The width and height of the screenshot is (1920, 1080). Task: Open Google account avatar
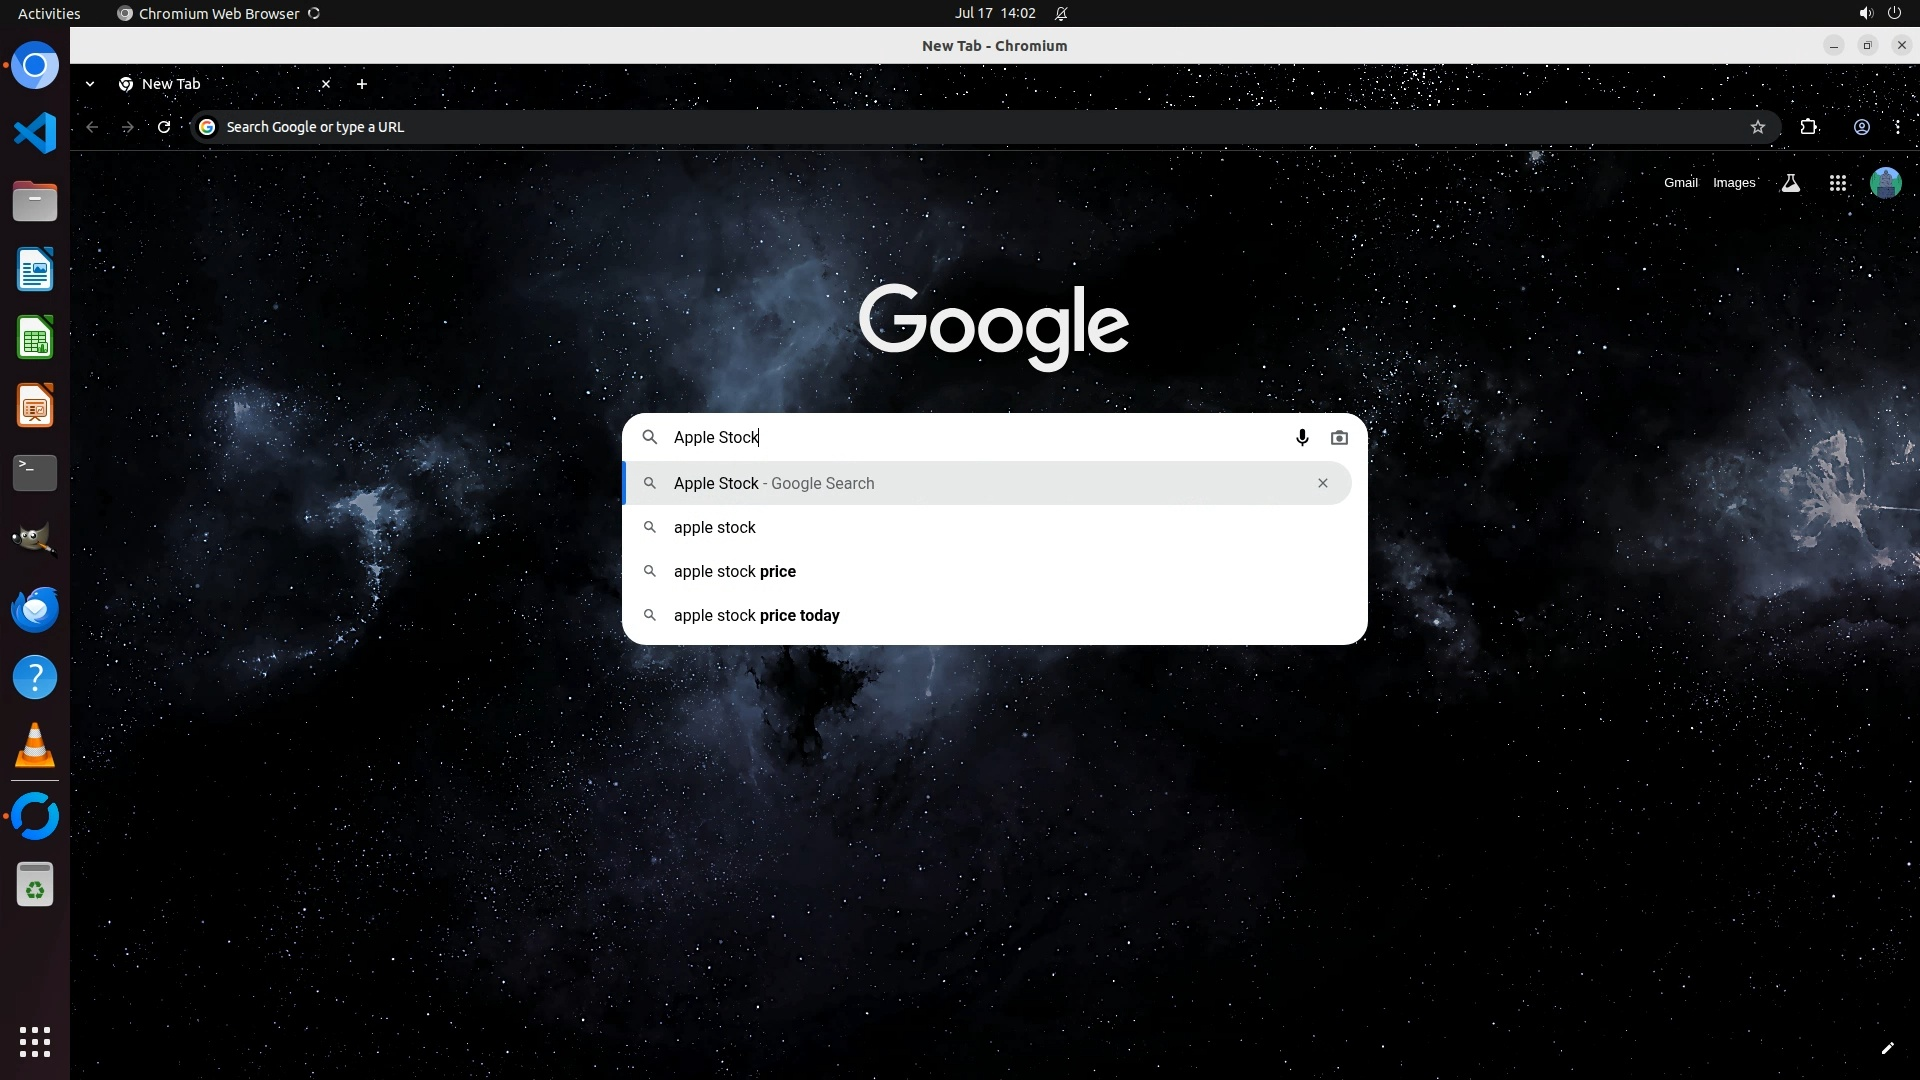[x=1885, y=183]
